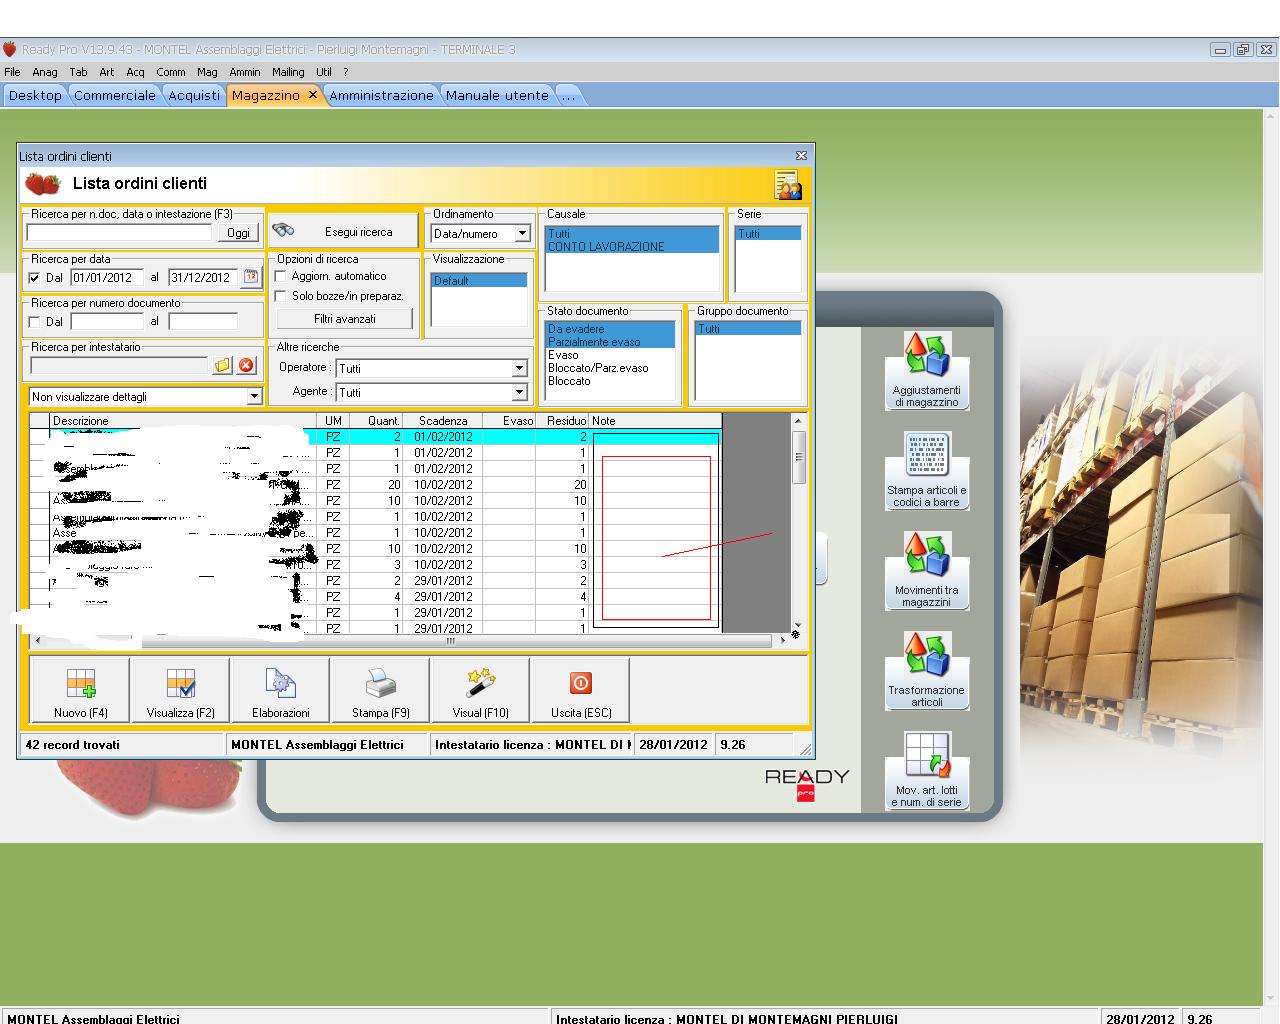Enable Solo bozze/in preparaz. checkbox

[x=281, y=296]
